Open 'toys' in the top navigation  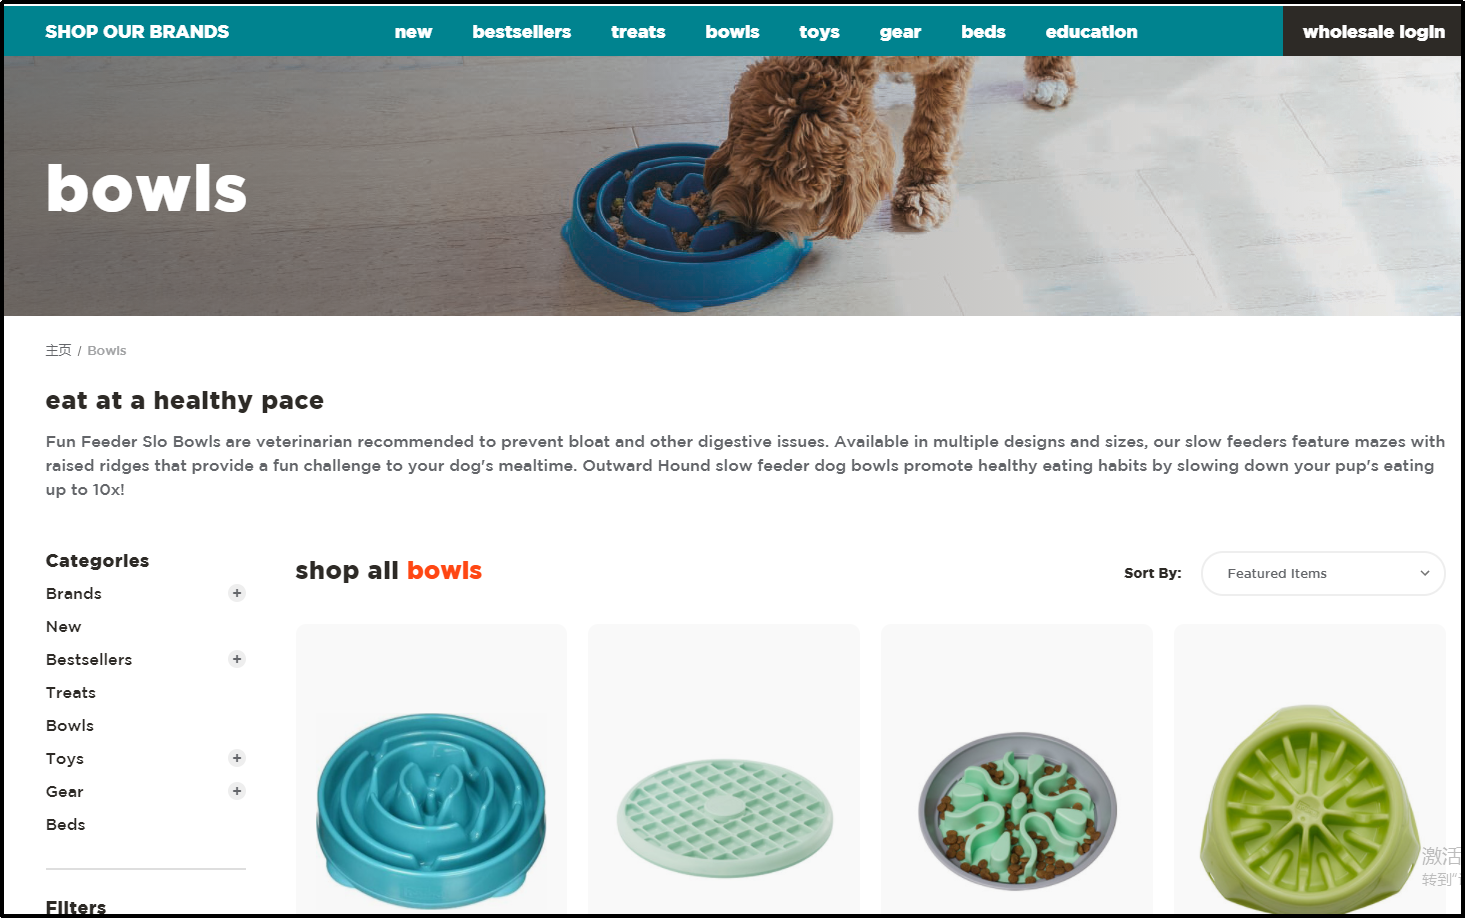tap(819, 32)
